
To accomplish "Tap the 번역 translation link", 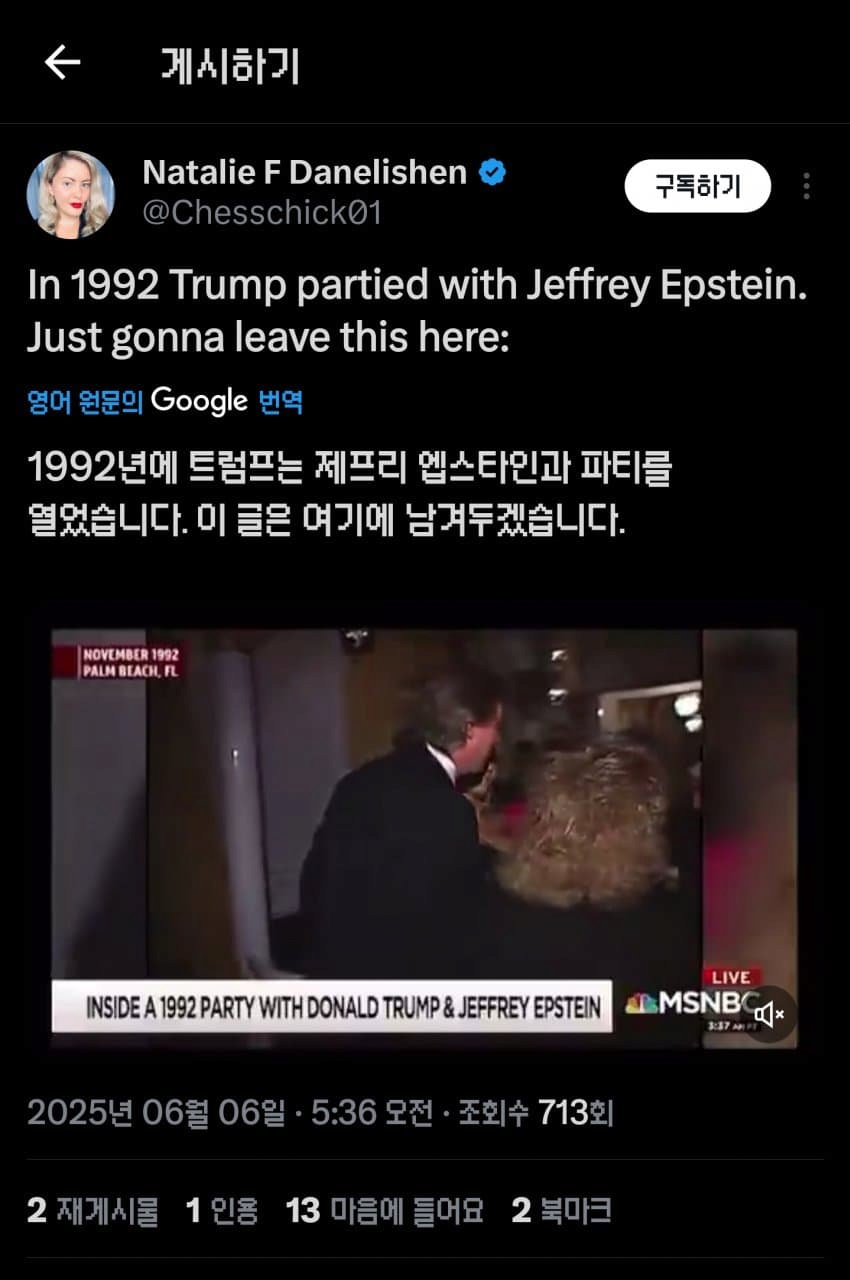I will pyautogui.click(x=281, y=402).
